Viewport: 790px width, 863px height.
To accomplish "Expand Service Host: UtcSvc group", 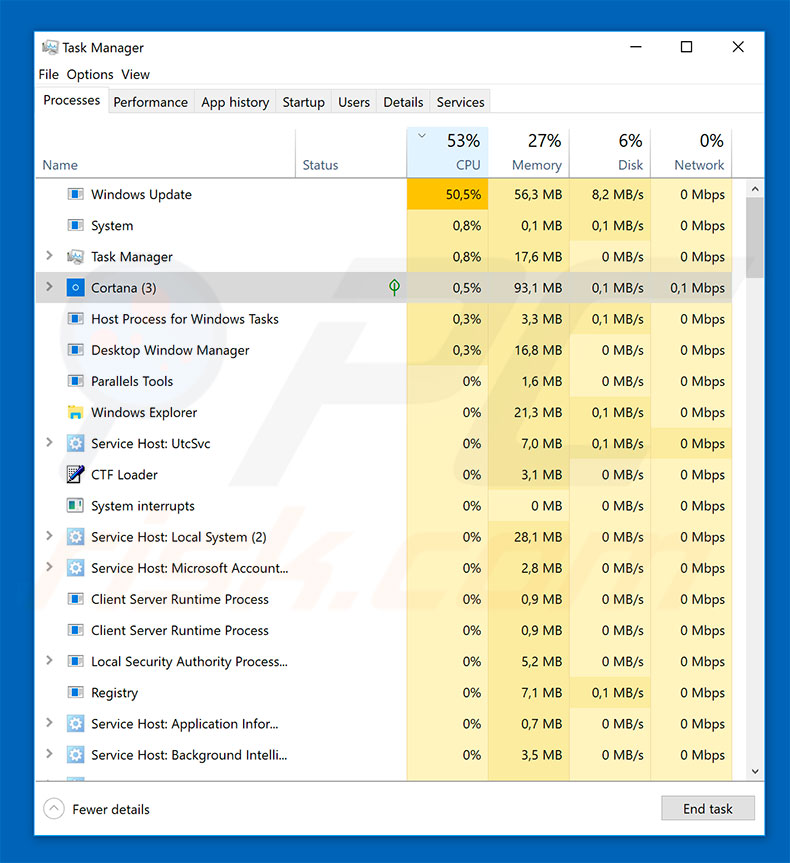I will tap(49, 443).
